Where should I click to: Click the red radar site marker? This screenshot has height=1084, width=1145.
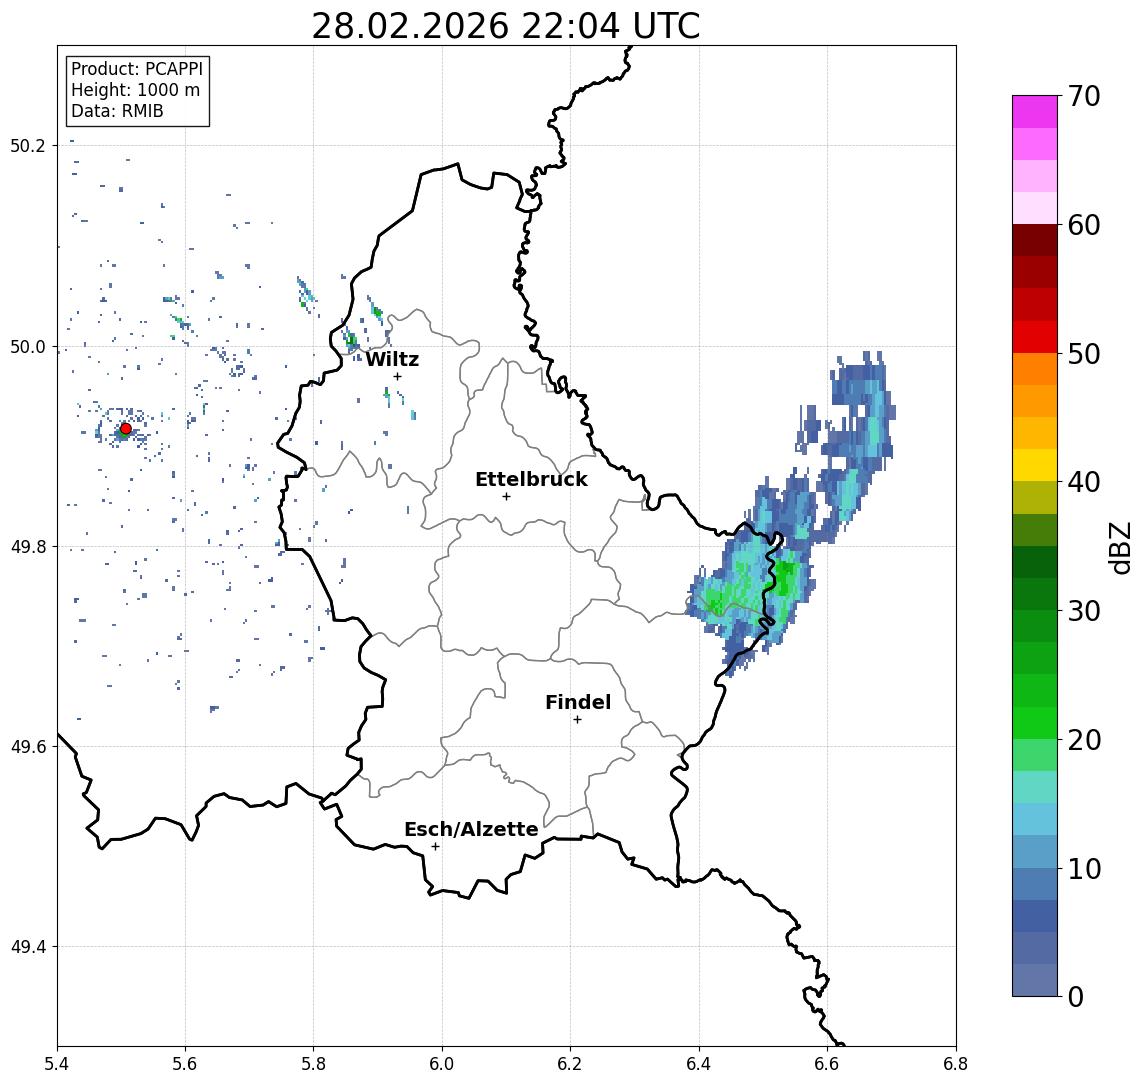tap(126, 429)
